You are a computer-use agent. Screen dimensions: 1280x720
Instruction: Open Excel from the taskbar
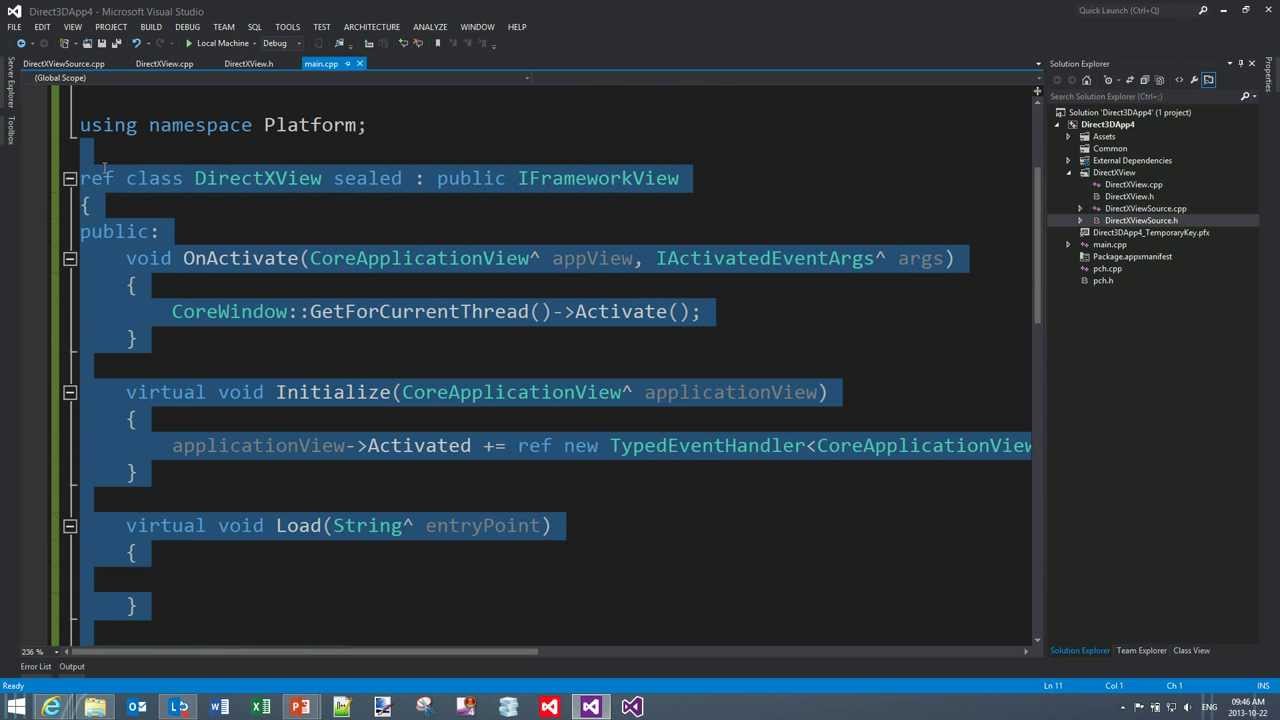[260, 707]
